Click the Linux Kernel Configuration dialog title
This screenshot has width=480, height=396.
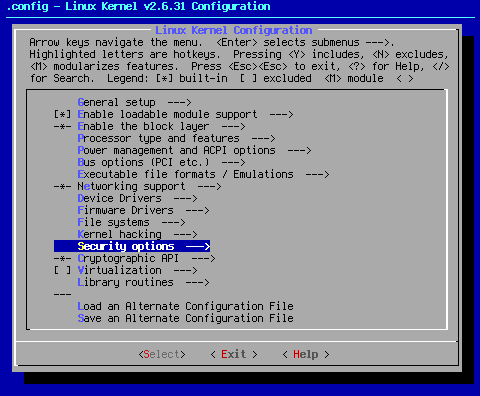[234, 30]
